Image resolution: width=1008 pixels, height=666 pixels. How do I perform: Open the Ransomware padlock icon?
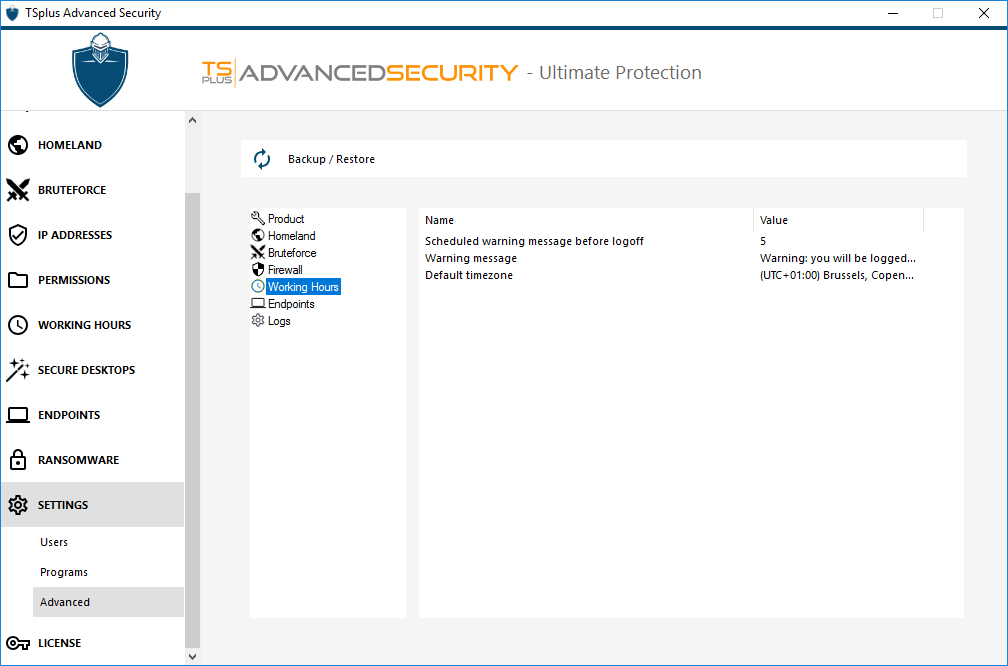(x=17, y=460)
